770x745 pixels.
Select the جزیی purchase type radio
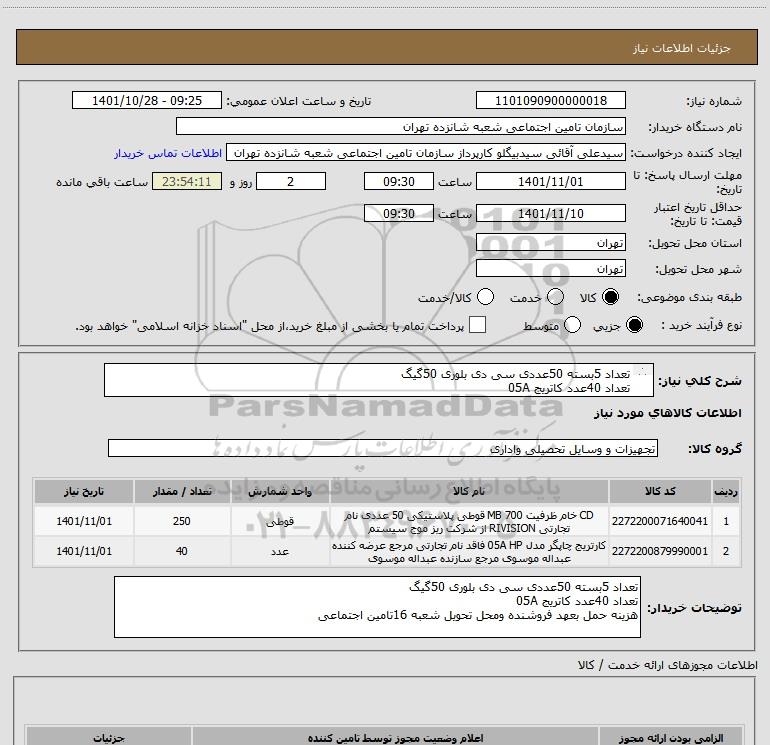tap(634, 325)
